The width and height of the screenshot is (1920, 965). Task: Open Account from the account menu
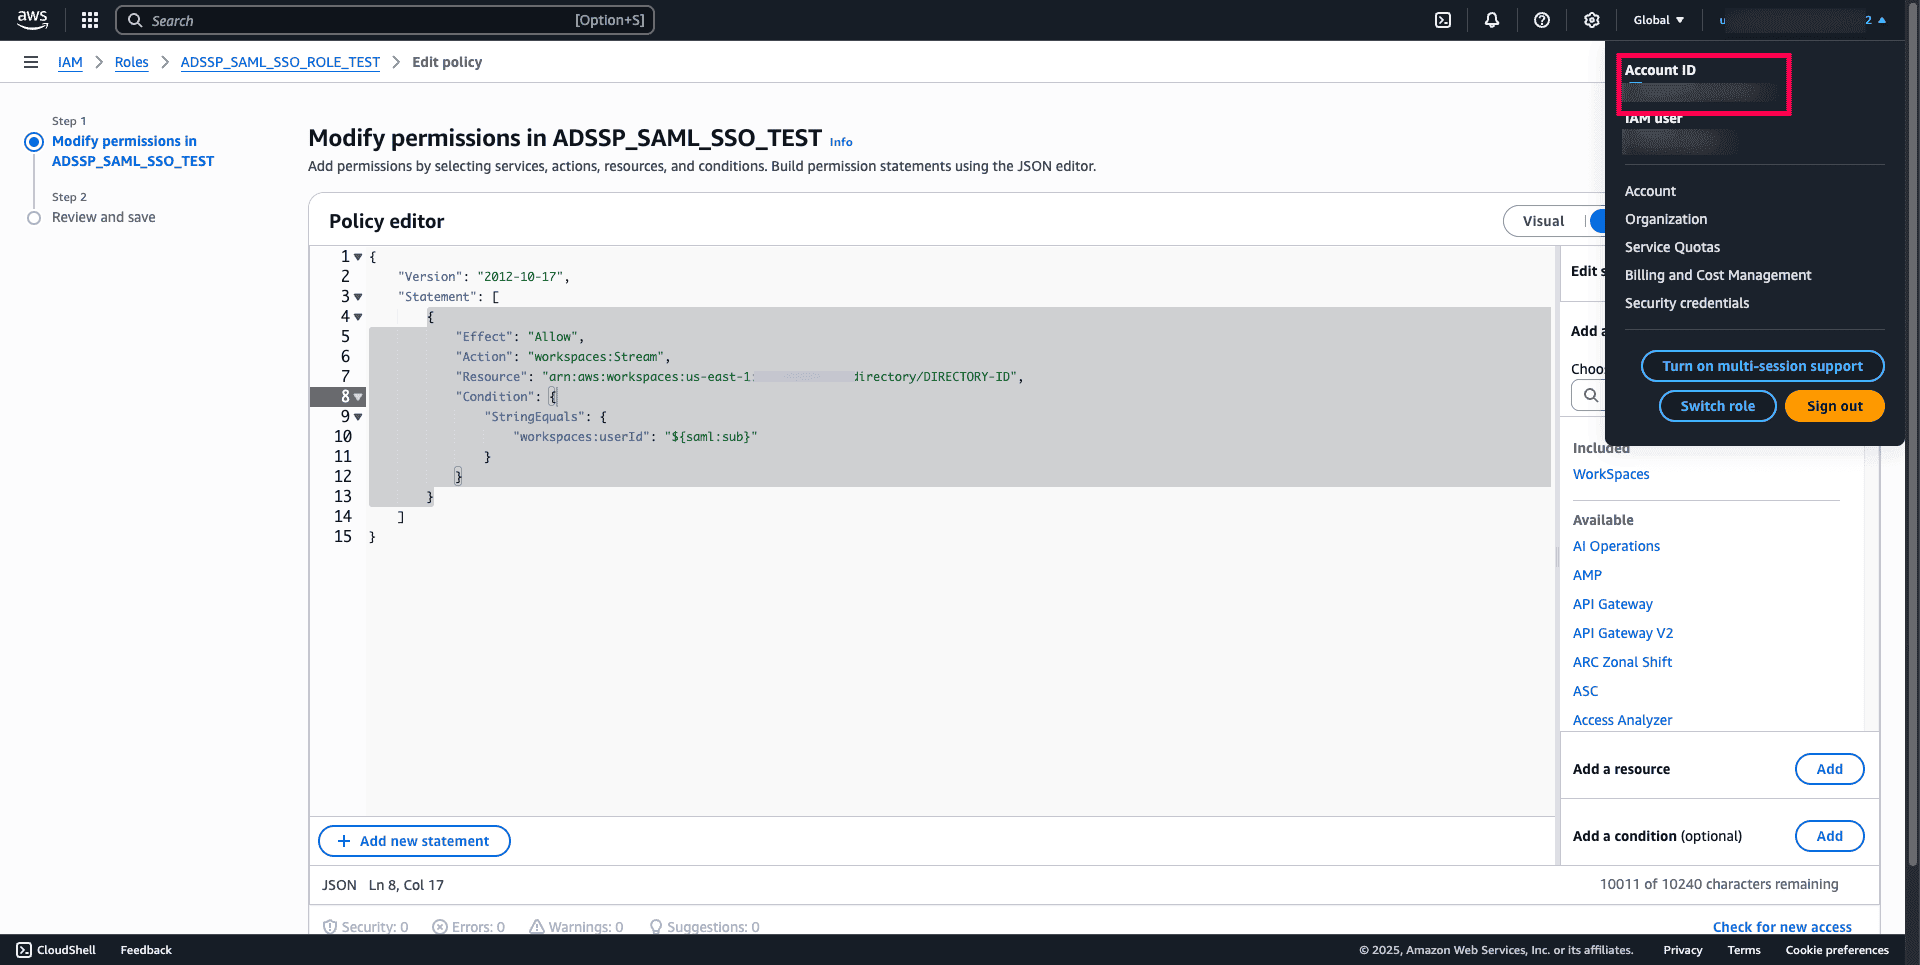[x=1650, y=191]
